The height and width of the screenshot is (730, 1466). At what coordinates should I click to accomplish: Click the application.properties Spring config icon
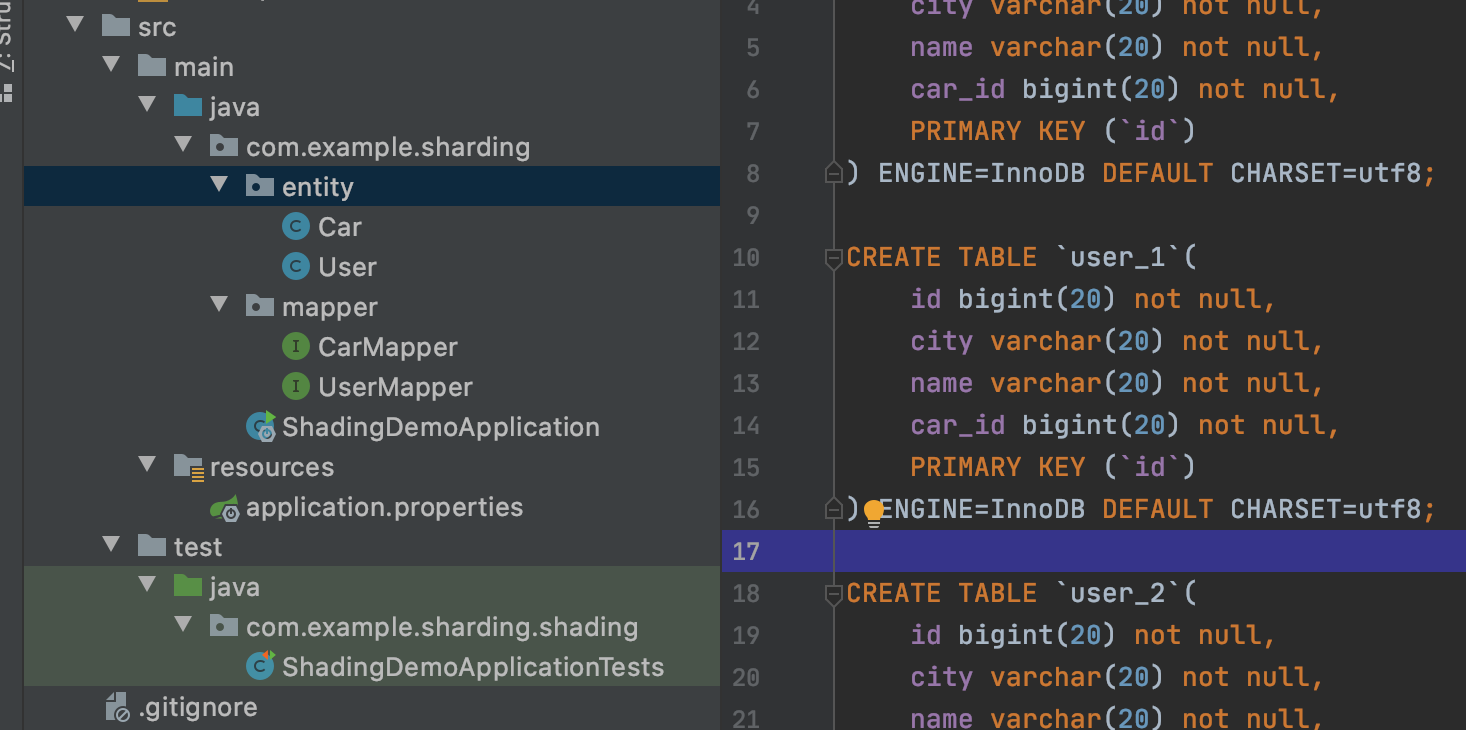[225, 508]
